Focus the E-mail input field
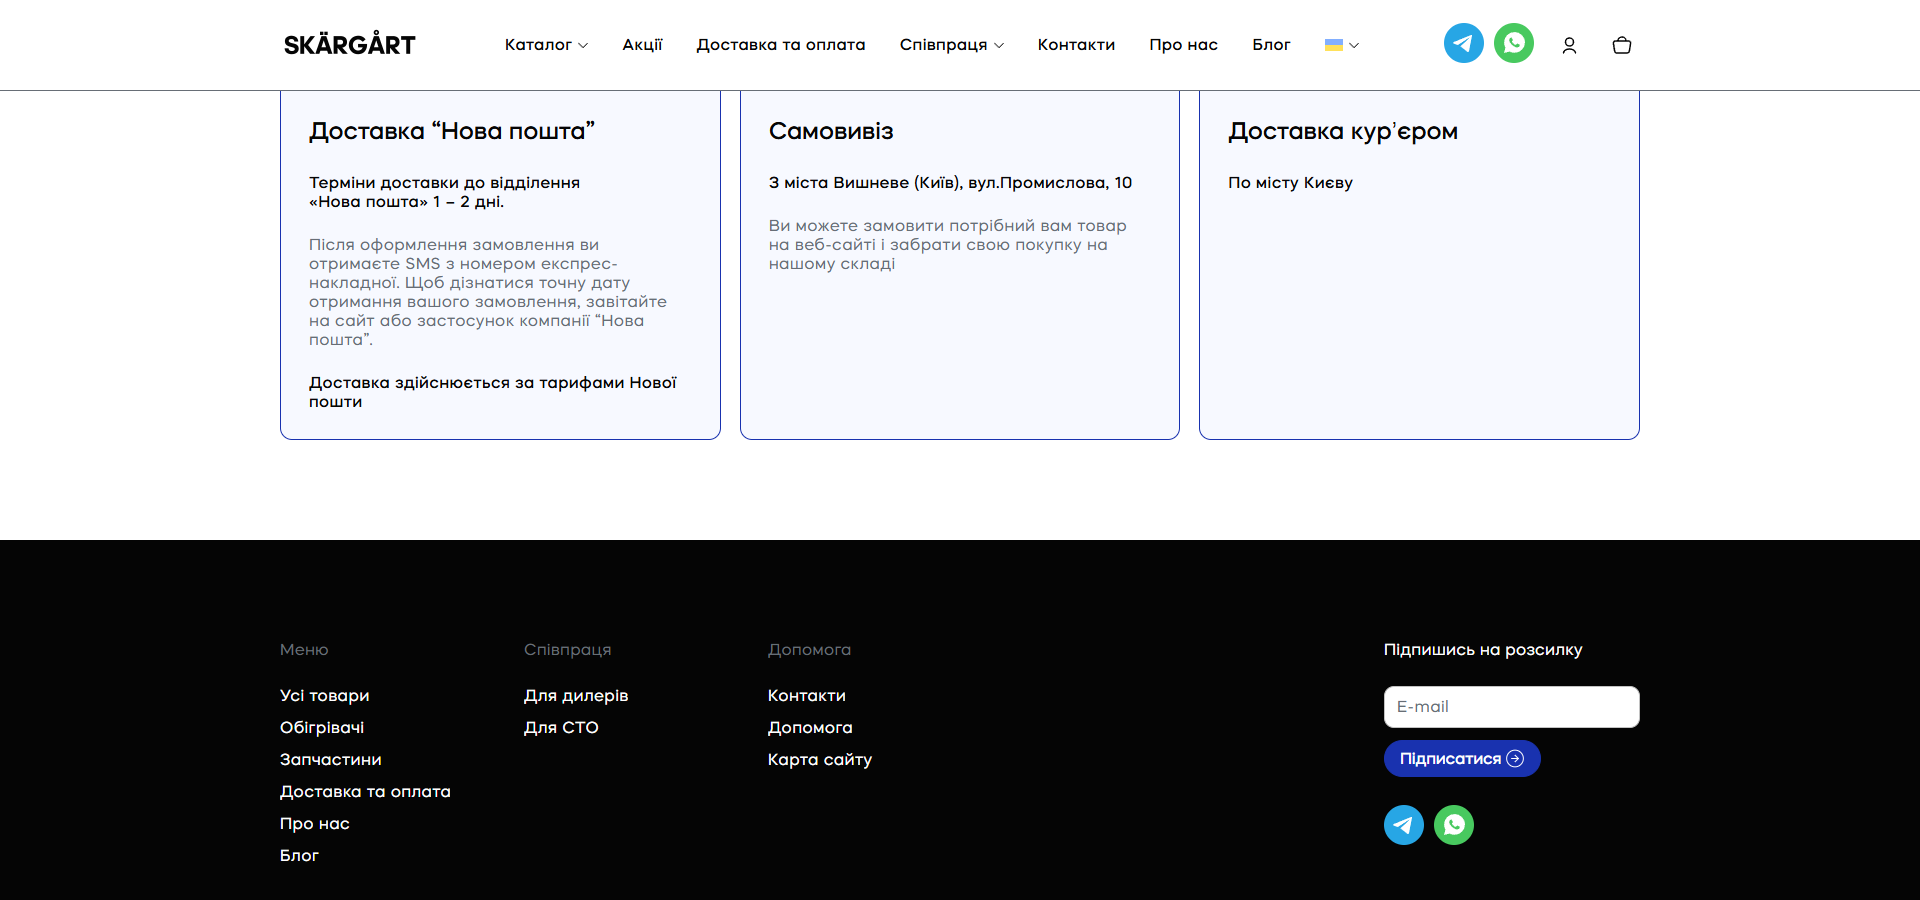Viewport: 1920px width, 900px height. (1511, 707)
